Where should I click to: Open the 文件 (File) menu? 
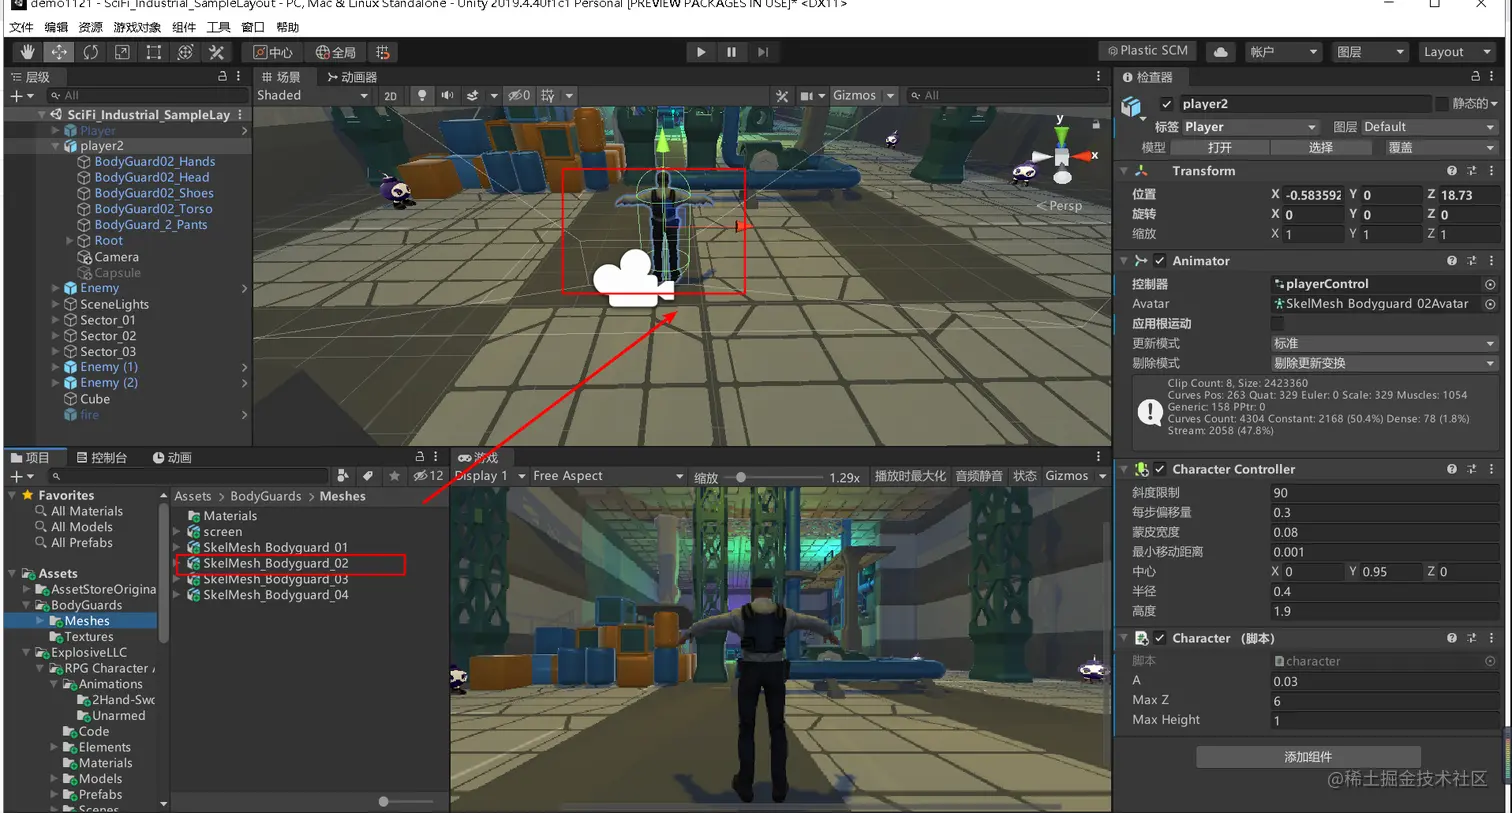21,27
